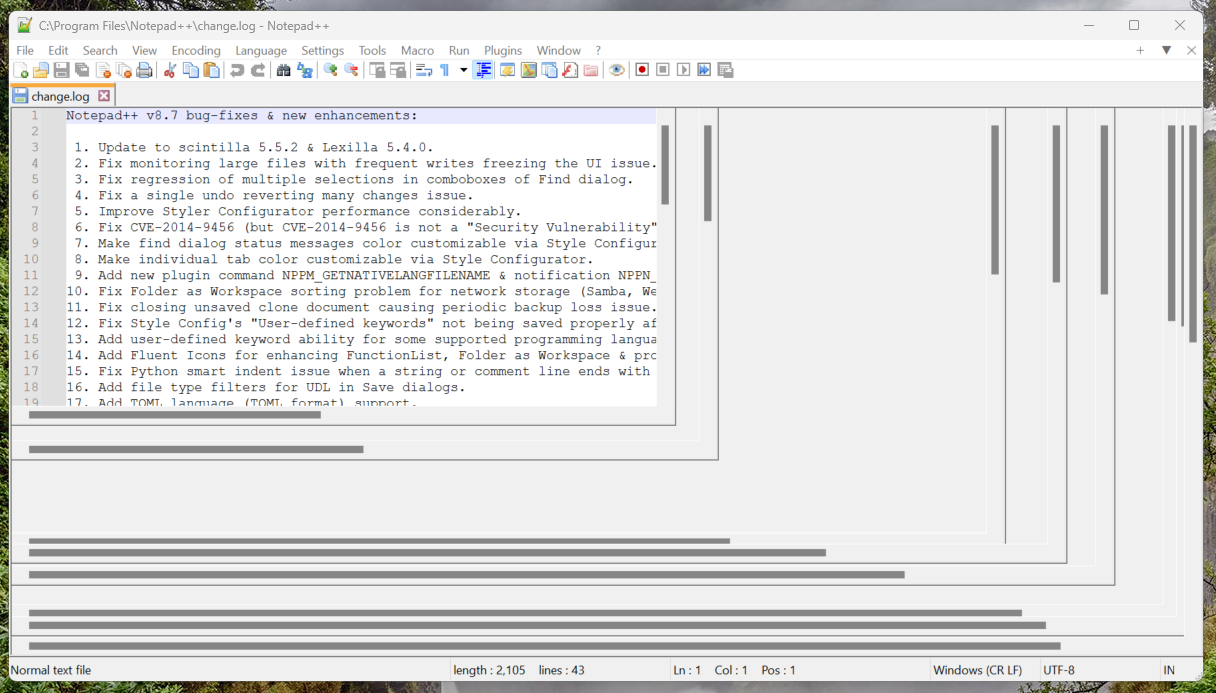
Task: Start recording a macro
Action: tap(642, 70)
